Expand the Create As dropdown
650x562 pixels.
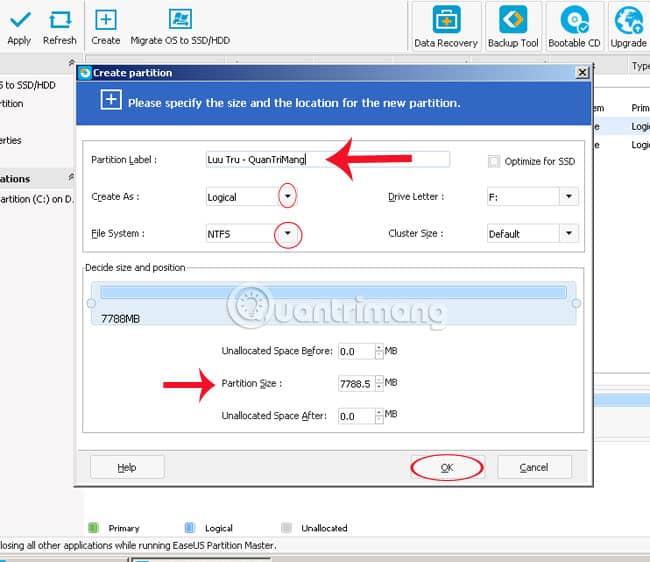tap(288, 196)
